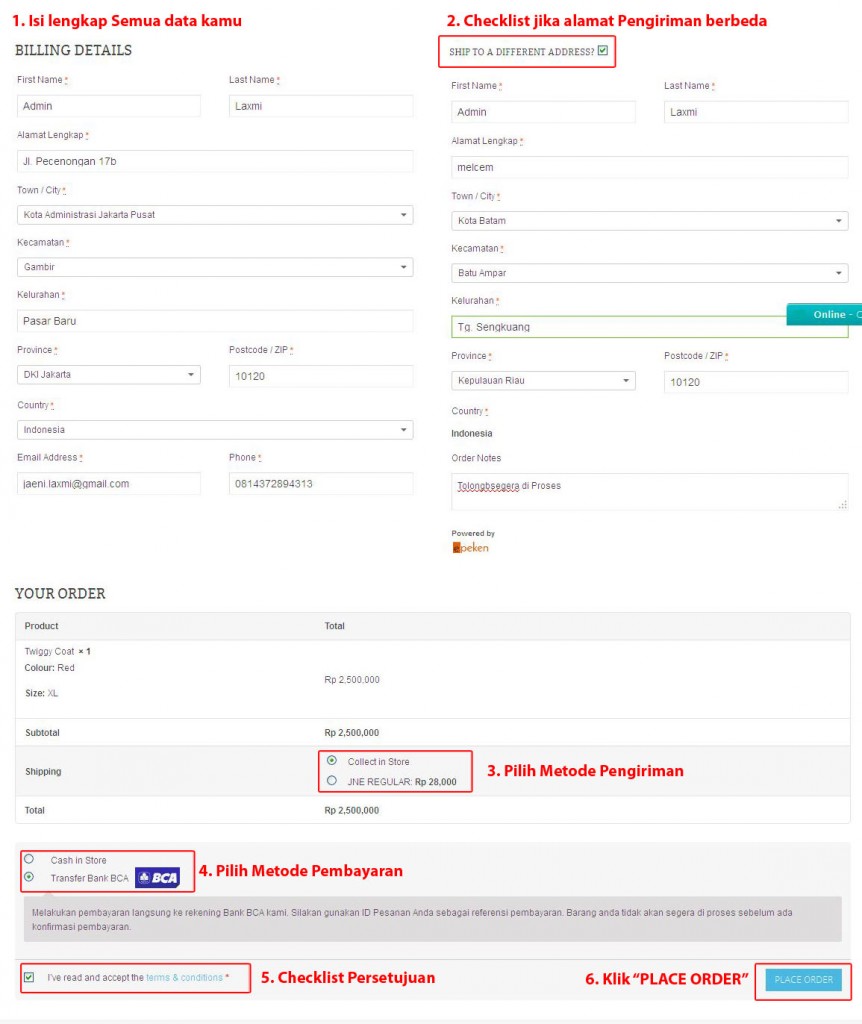Screen dimensions: 862x1024
Task: Click the PLACE ORDER button
Action: point(803,979)
